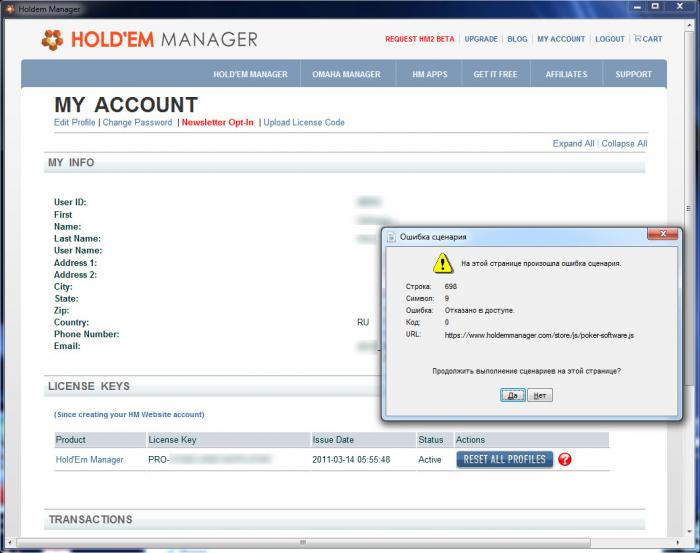Click the red question mark help icon
The width and height of the screenshot is (700, 553).
click(565, 459)
